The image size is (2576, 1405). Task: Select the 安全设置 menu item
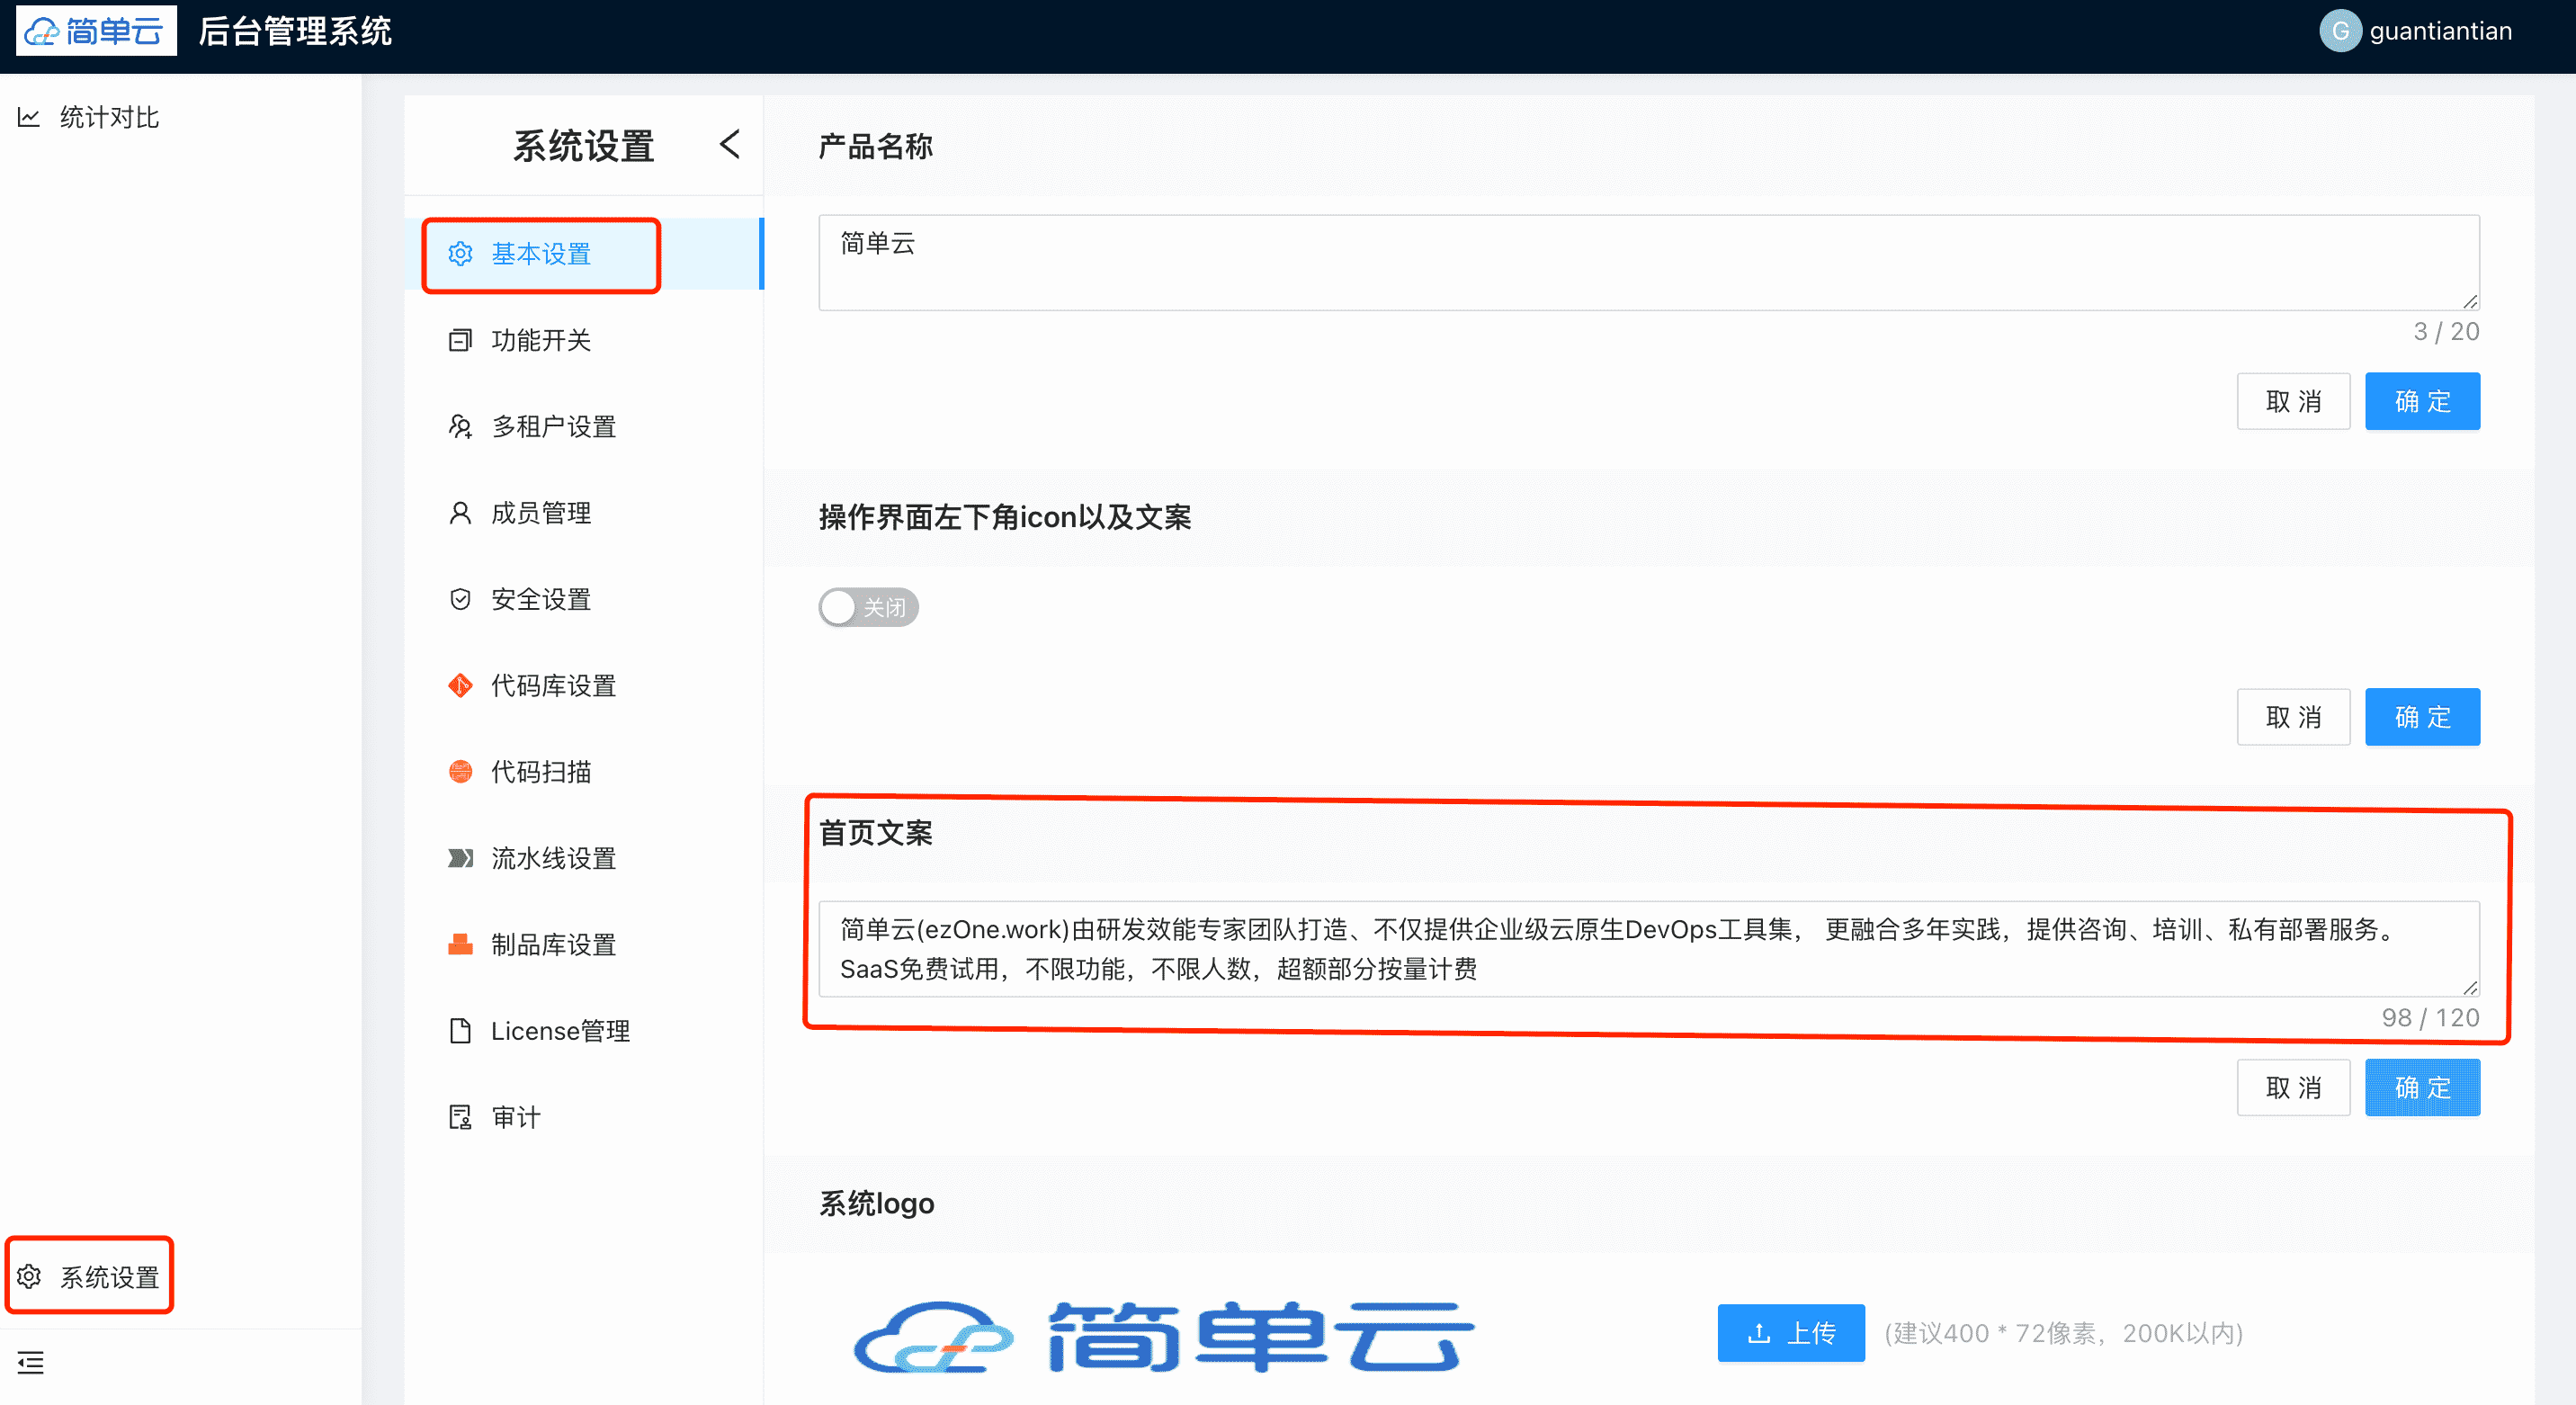point(584,599)
